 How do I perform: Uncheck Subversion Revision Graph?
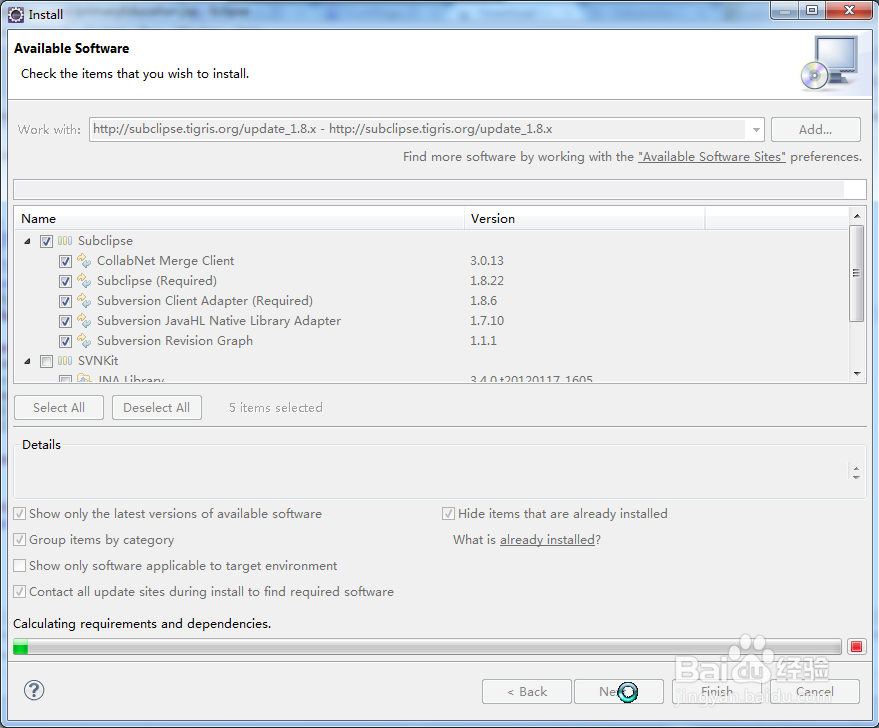pos(66,341)
